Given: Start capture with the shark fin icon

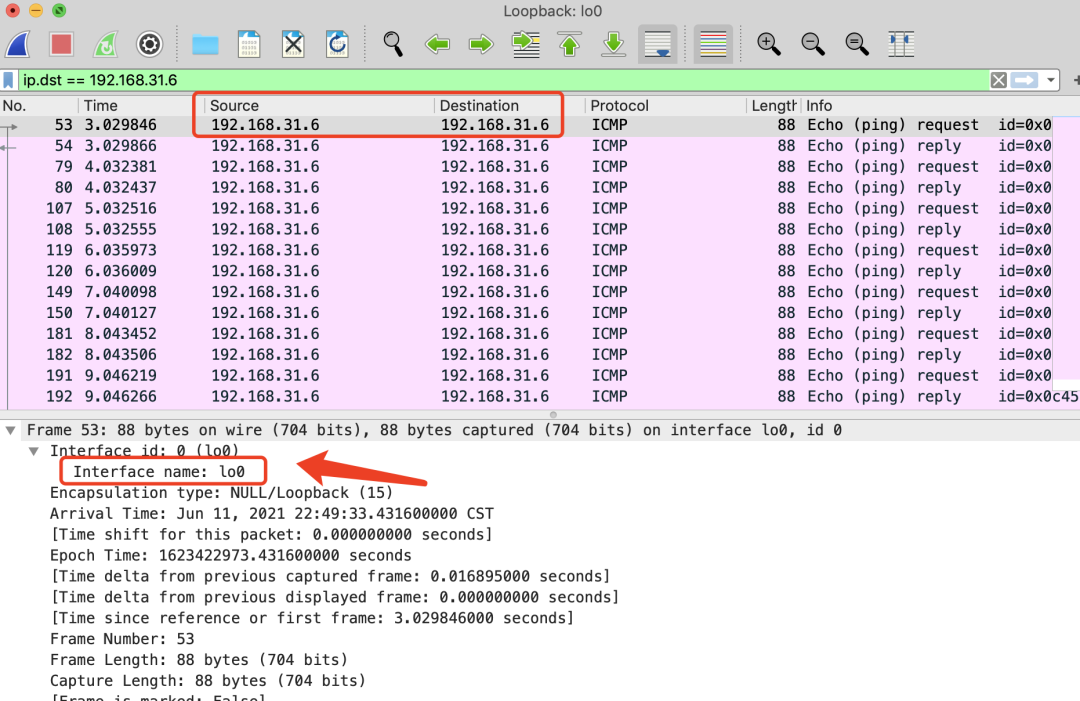Looking at the screenshot, I should point(20,44).
